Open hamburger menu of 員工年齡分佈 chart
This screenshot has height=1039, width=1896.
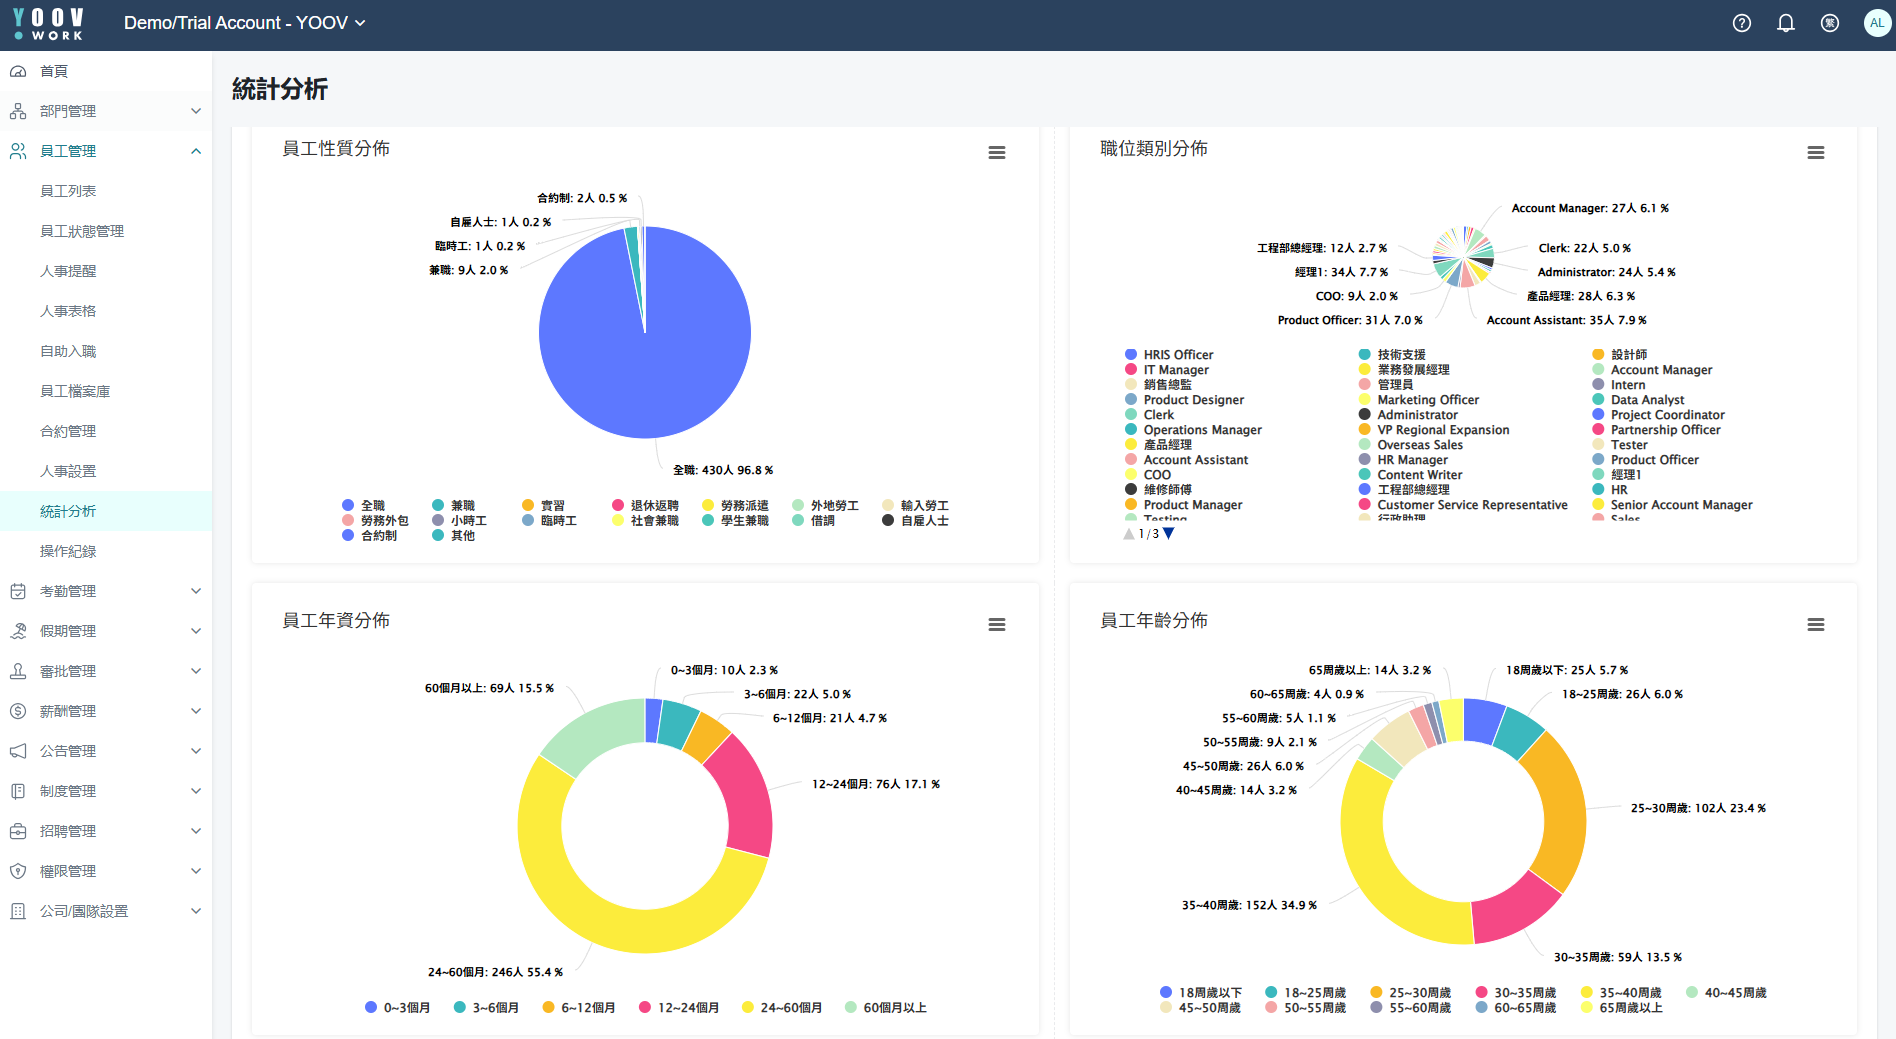[x=1815, y=625]
